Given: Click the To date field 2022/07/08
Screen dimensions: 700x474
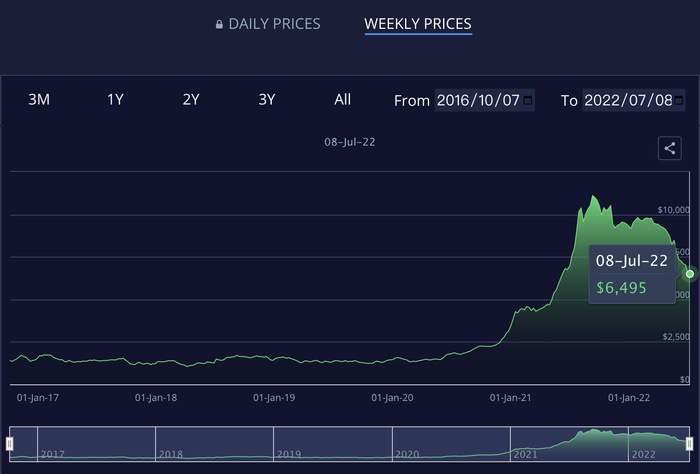Looking at the screenshot, I should click(633, 100).
